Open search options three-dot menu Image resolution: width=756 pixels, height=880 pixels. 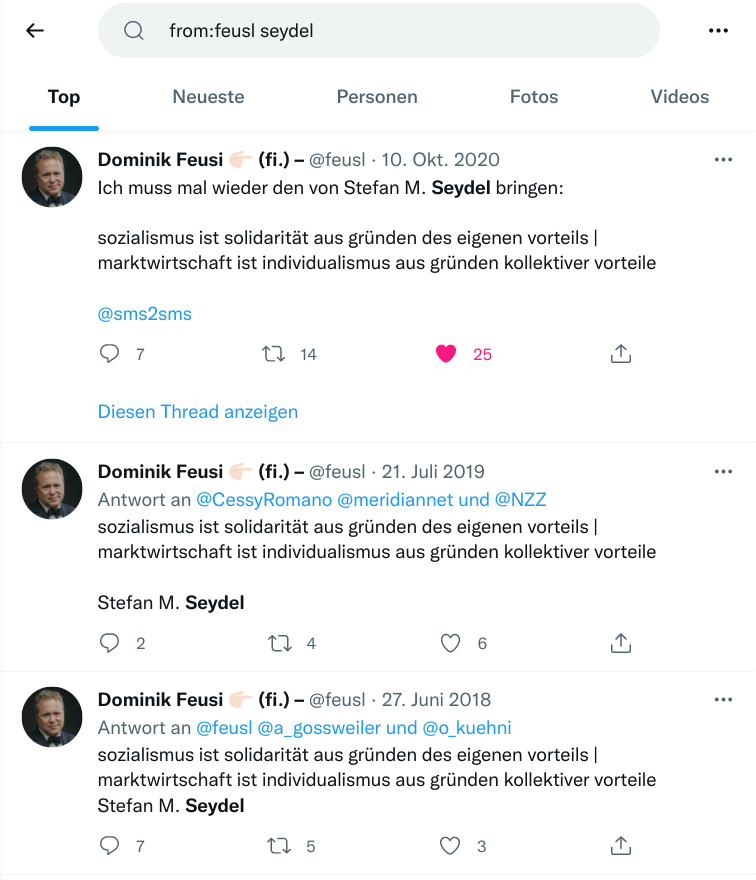(x=718, y=31)
